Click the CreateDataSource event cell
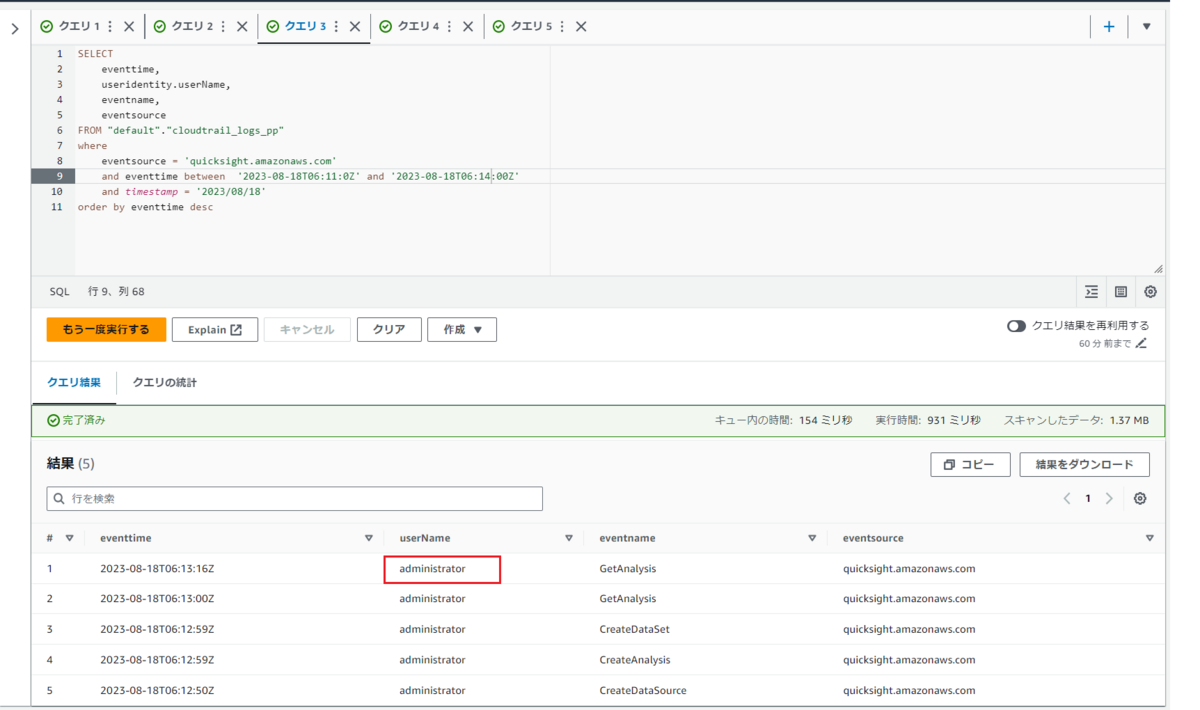The image size is (1200, 710). click(x=643, y=690)
